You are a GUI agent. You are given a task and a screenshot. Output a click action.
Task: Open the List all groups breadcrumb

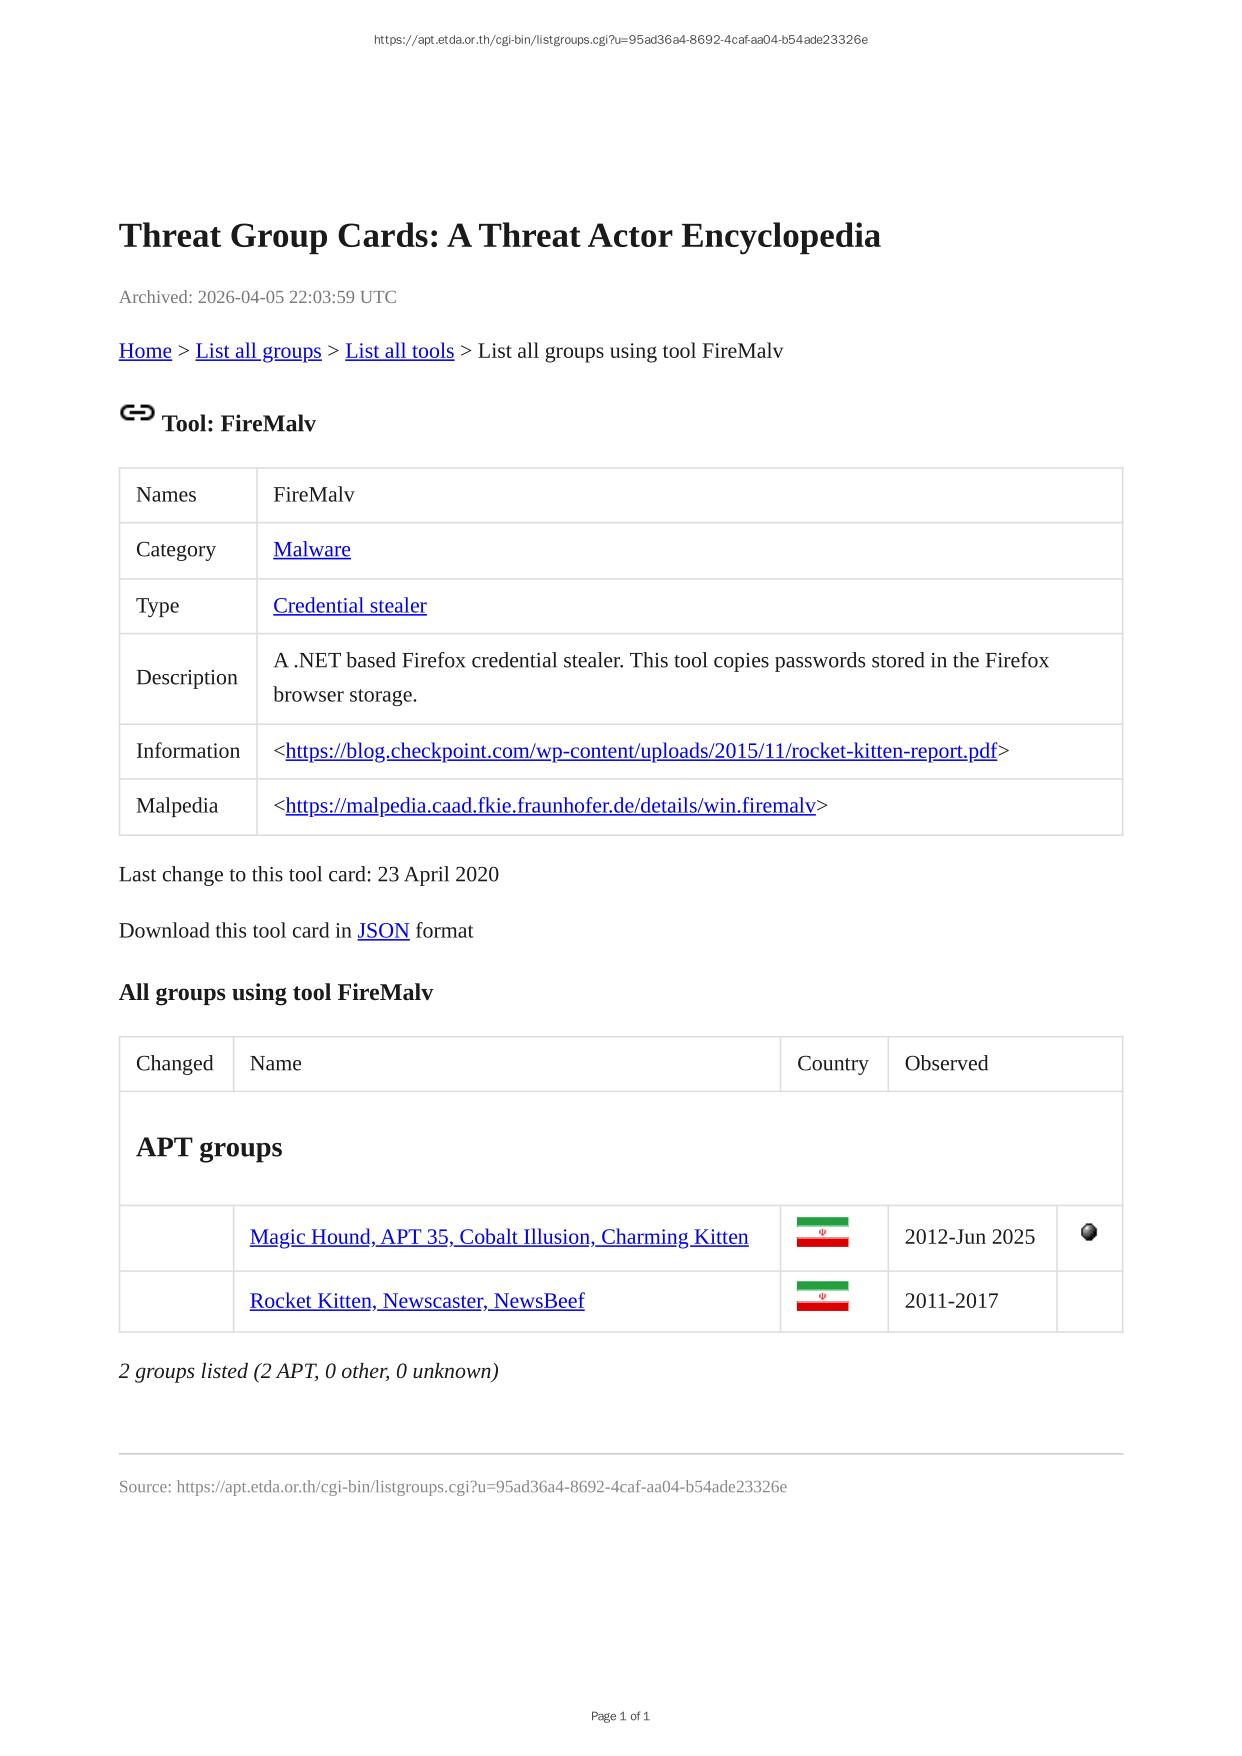[258, 351]
